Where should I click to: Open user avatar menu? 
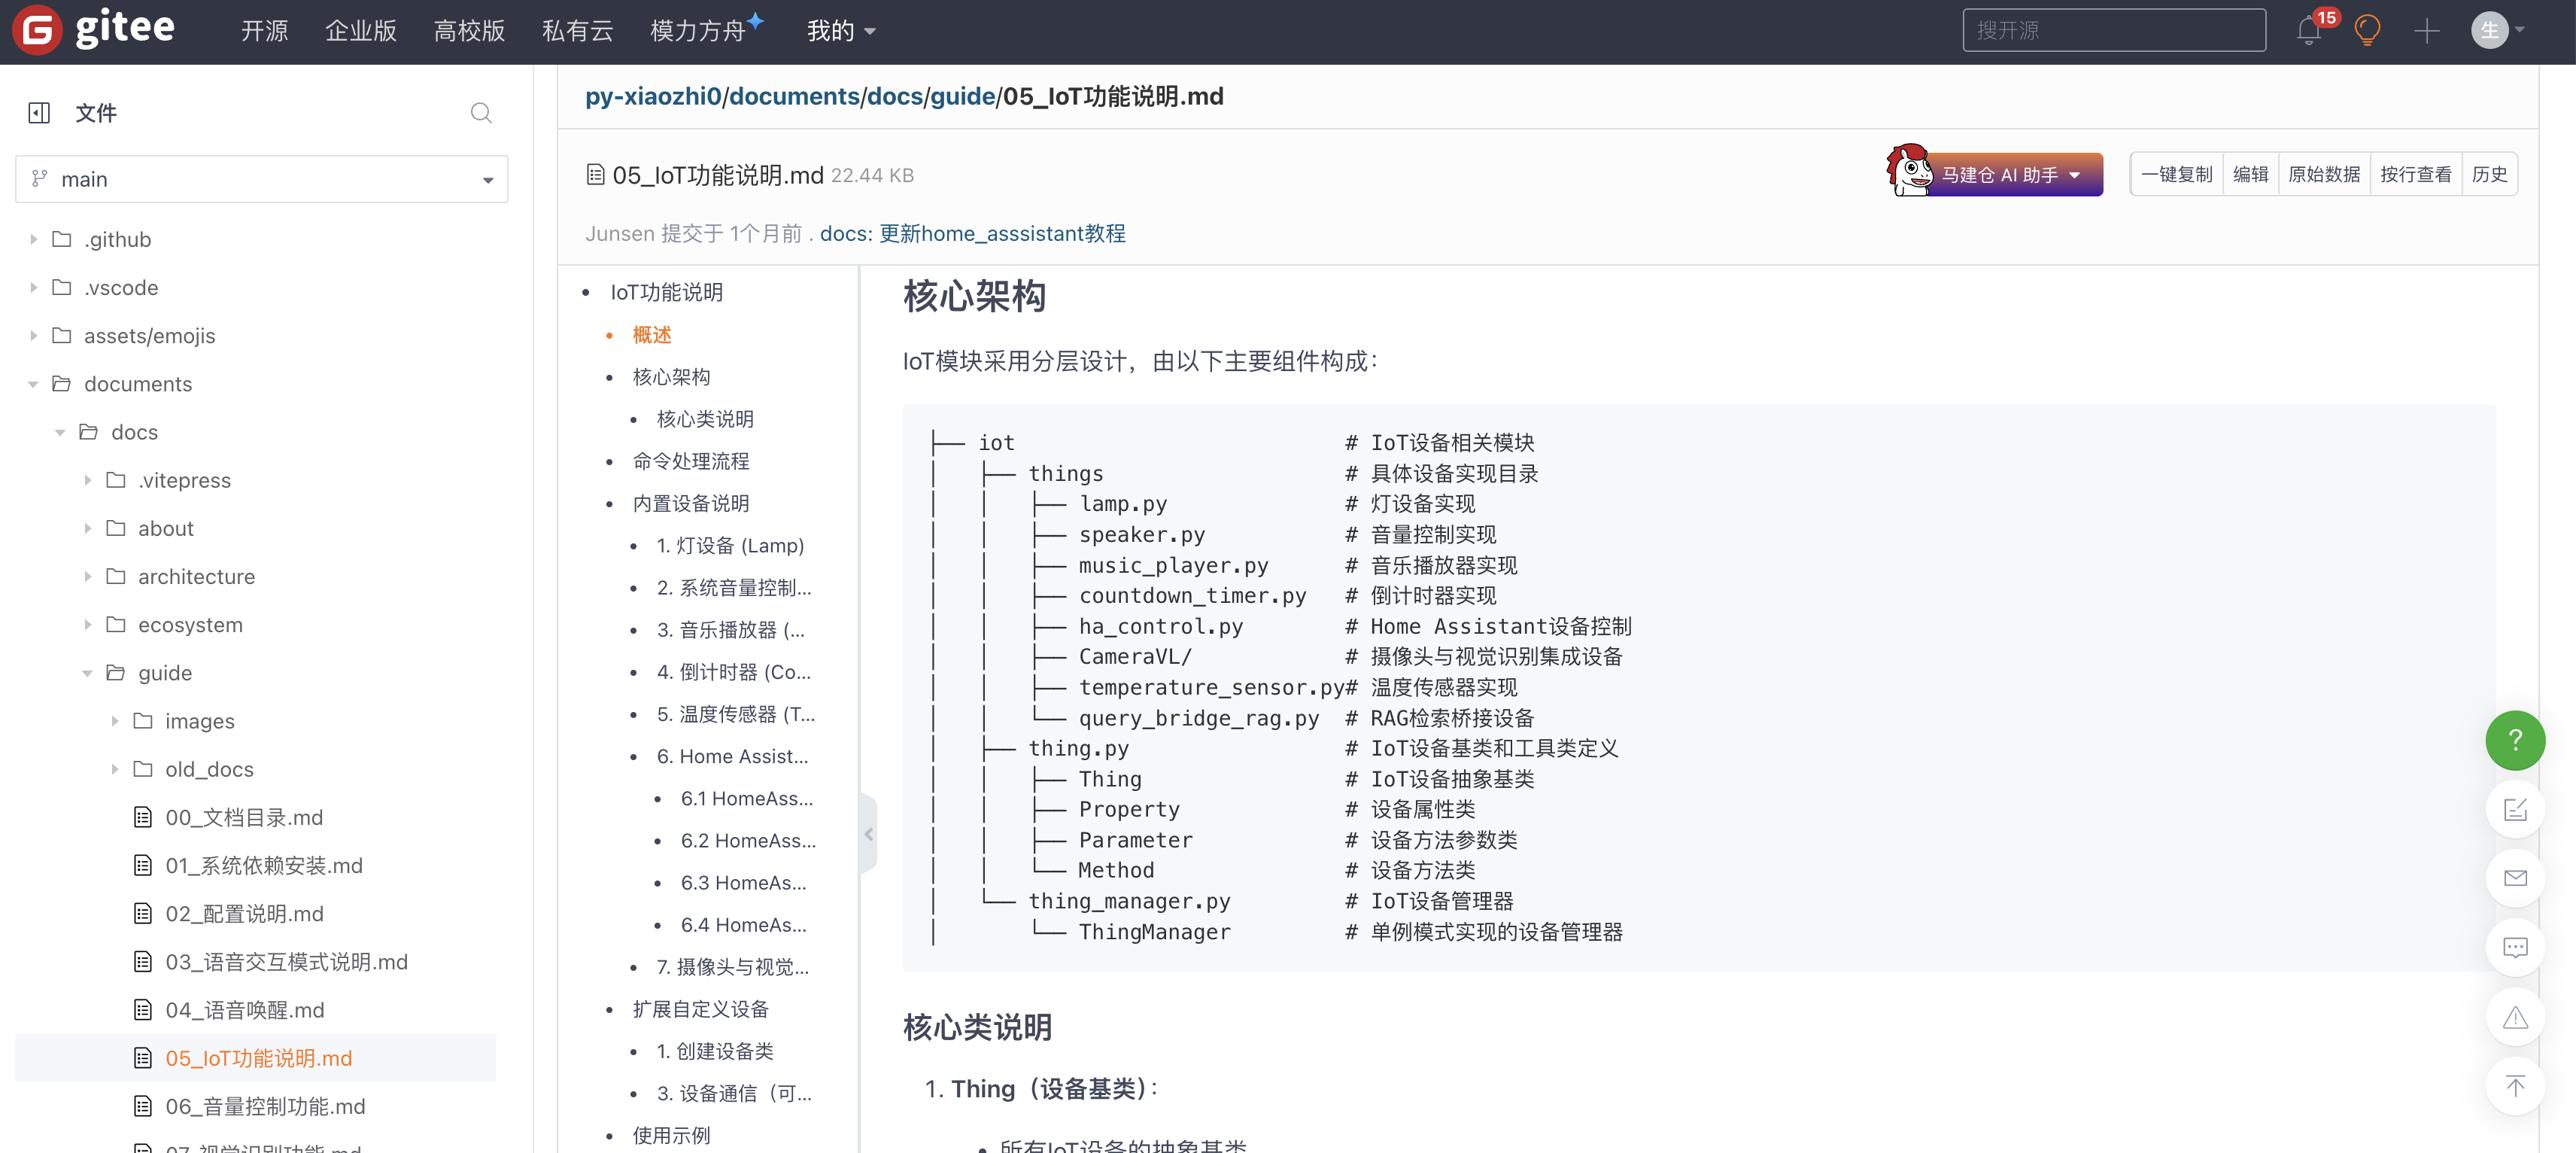coord(2497,31)
